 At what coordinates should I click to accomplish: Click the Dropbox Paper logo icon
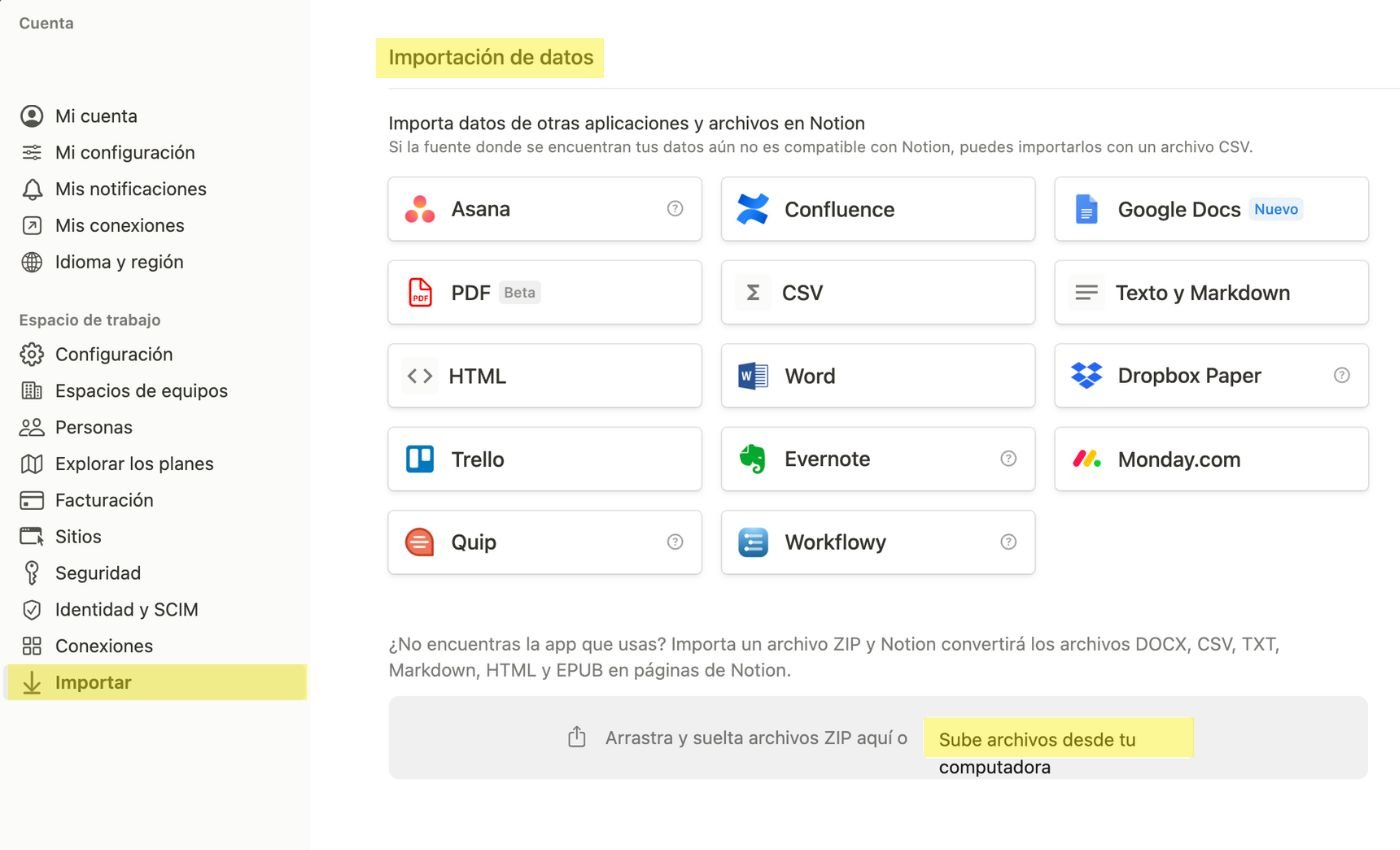(x=1086, y=376)
